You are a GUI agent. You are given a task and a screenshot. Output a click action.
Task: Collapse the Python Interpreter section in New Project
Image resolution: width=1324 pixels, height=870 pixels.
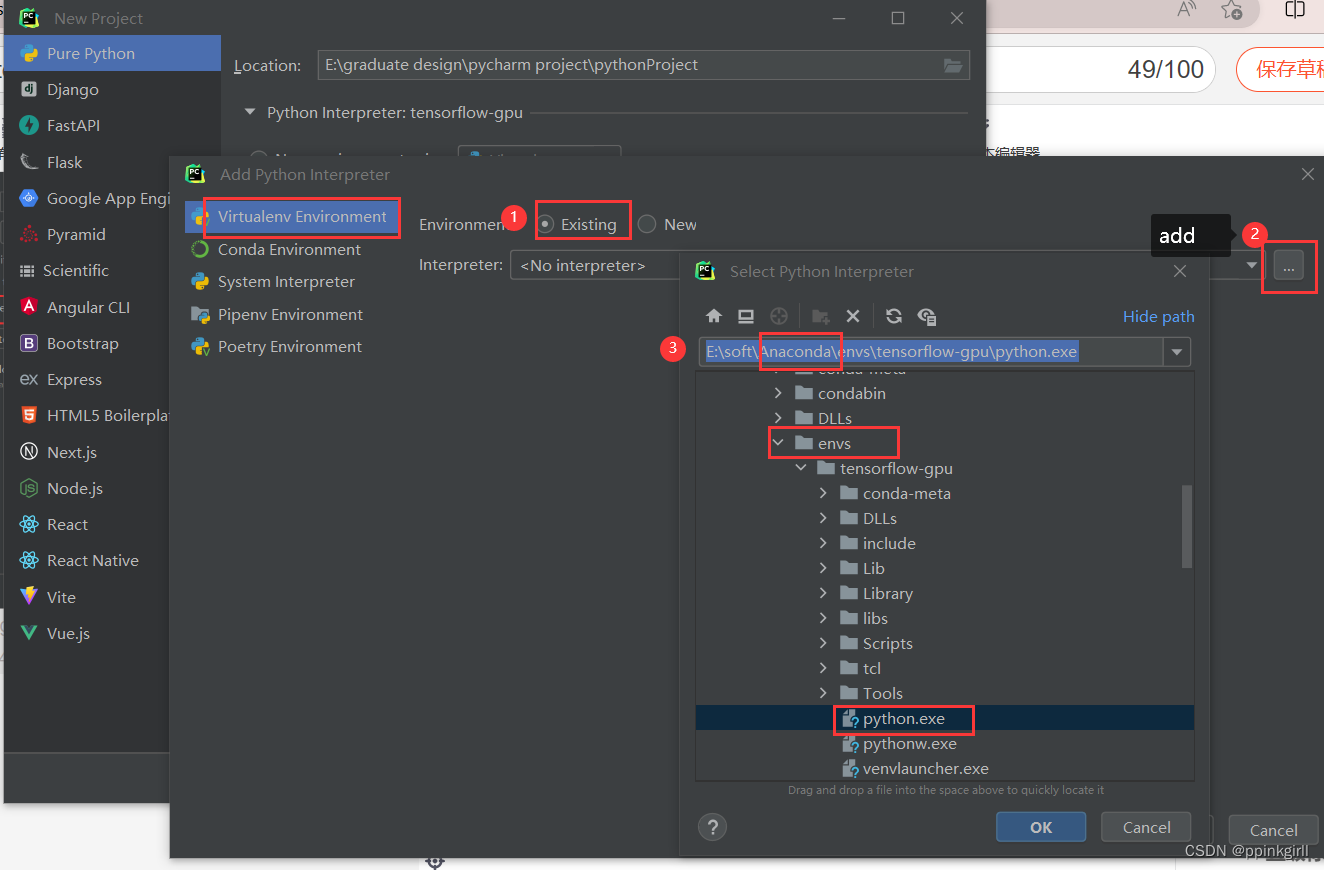coord(250,113)
